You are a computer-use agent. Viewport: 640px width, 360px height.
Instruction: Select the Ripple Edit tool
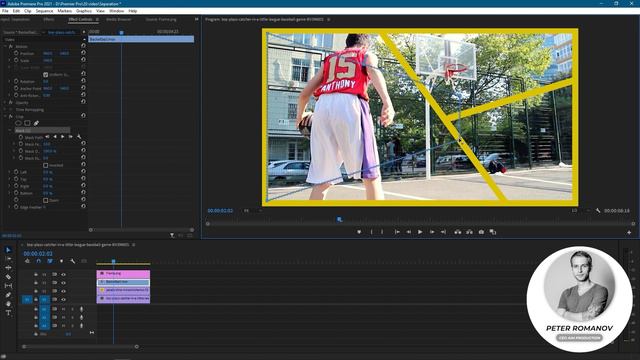(x=8, y=268)
